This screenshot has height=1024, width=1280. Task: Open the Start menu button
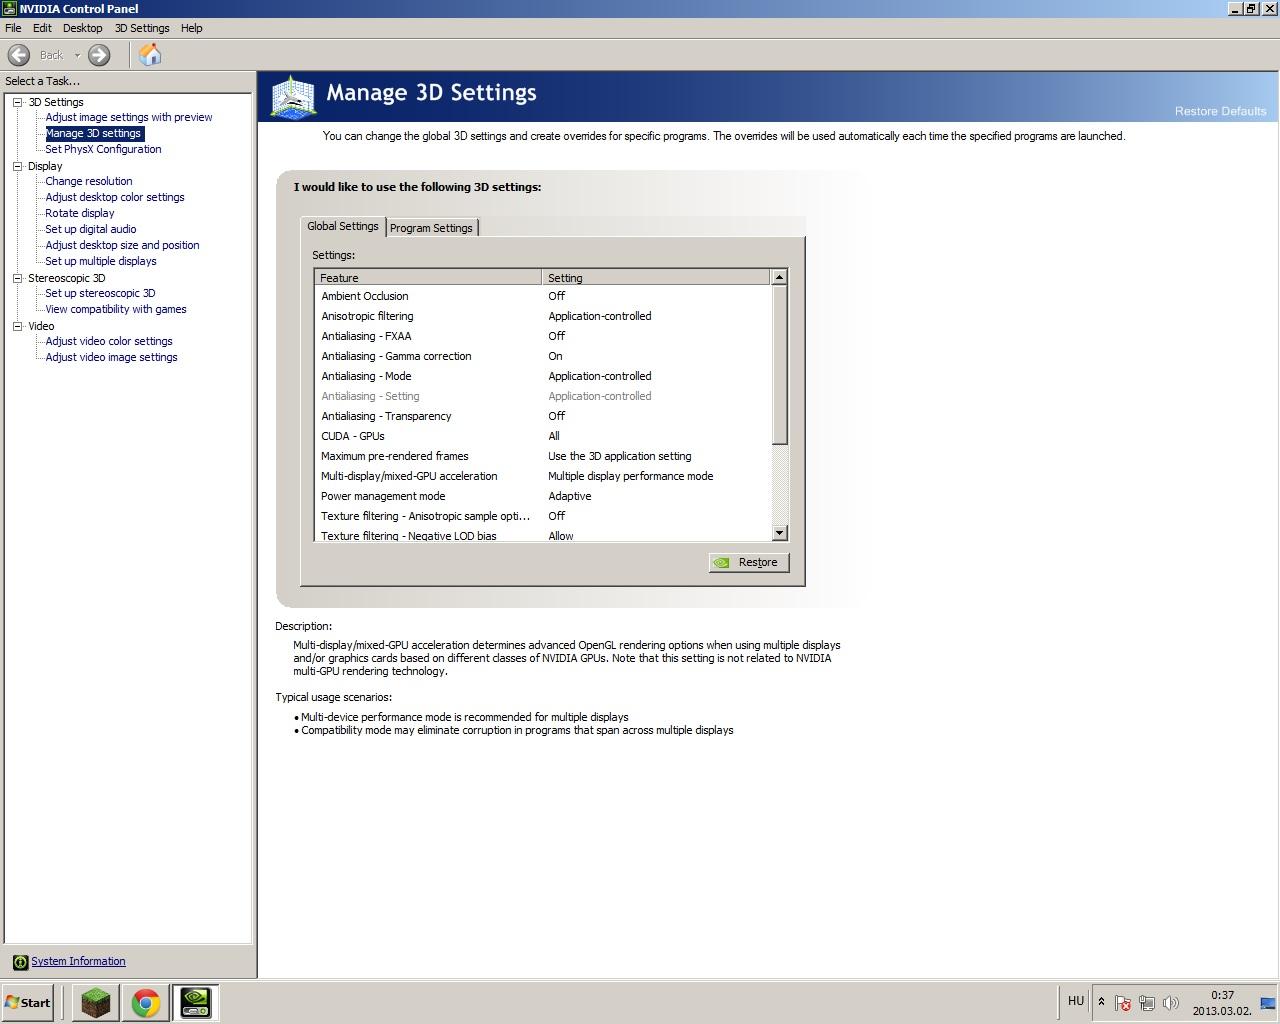pos(28,1002)
